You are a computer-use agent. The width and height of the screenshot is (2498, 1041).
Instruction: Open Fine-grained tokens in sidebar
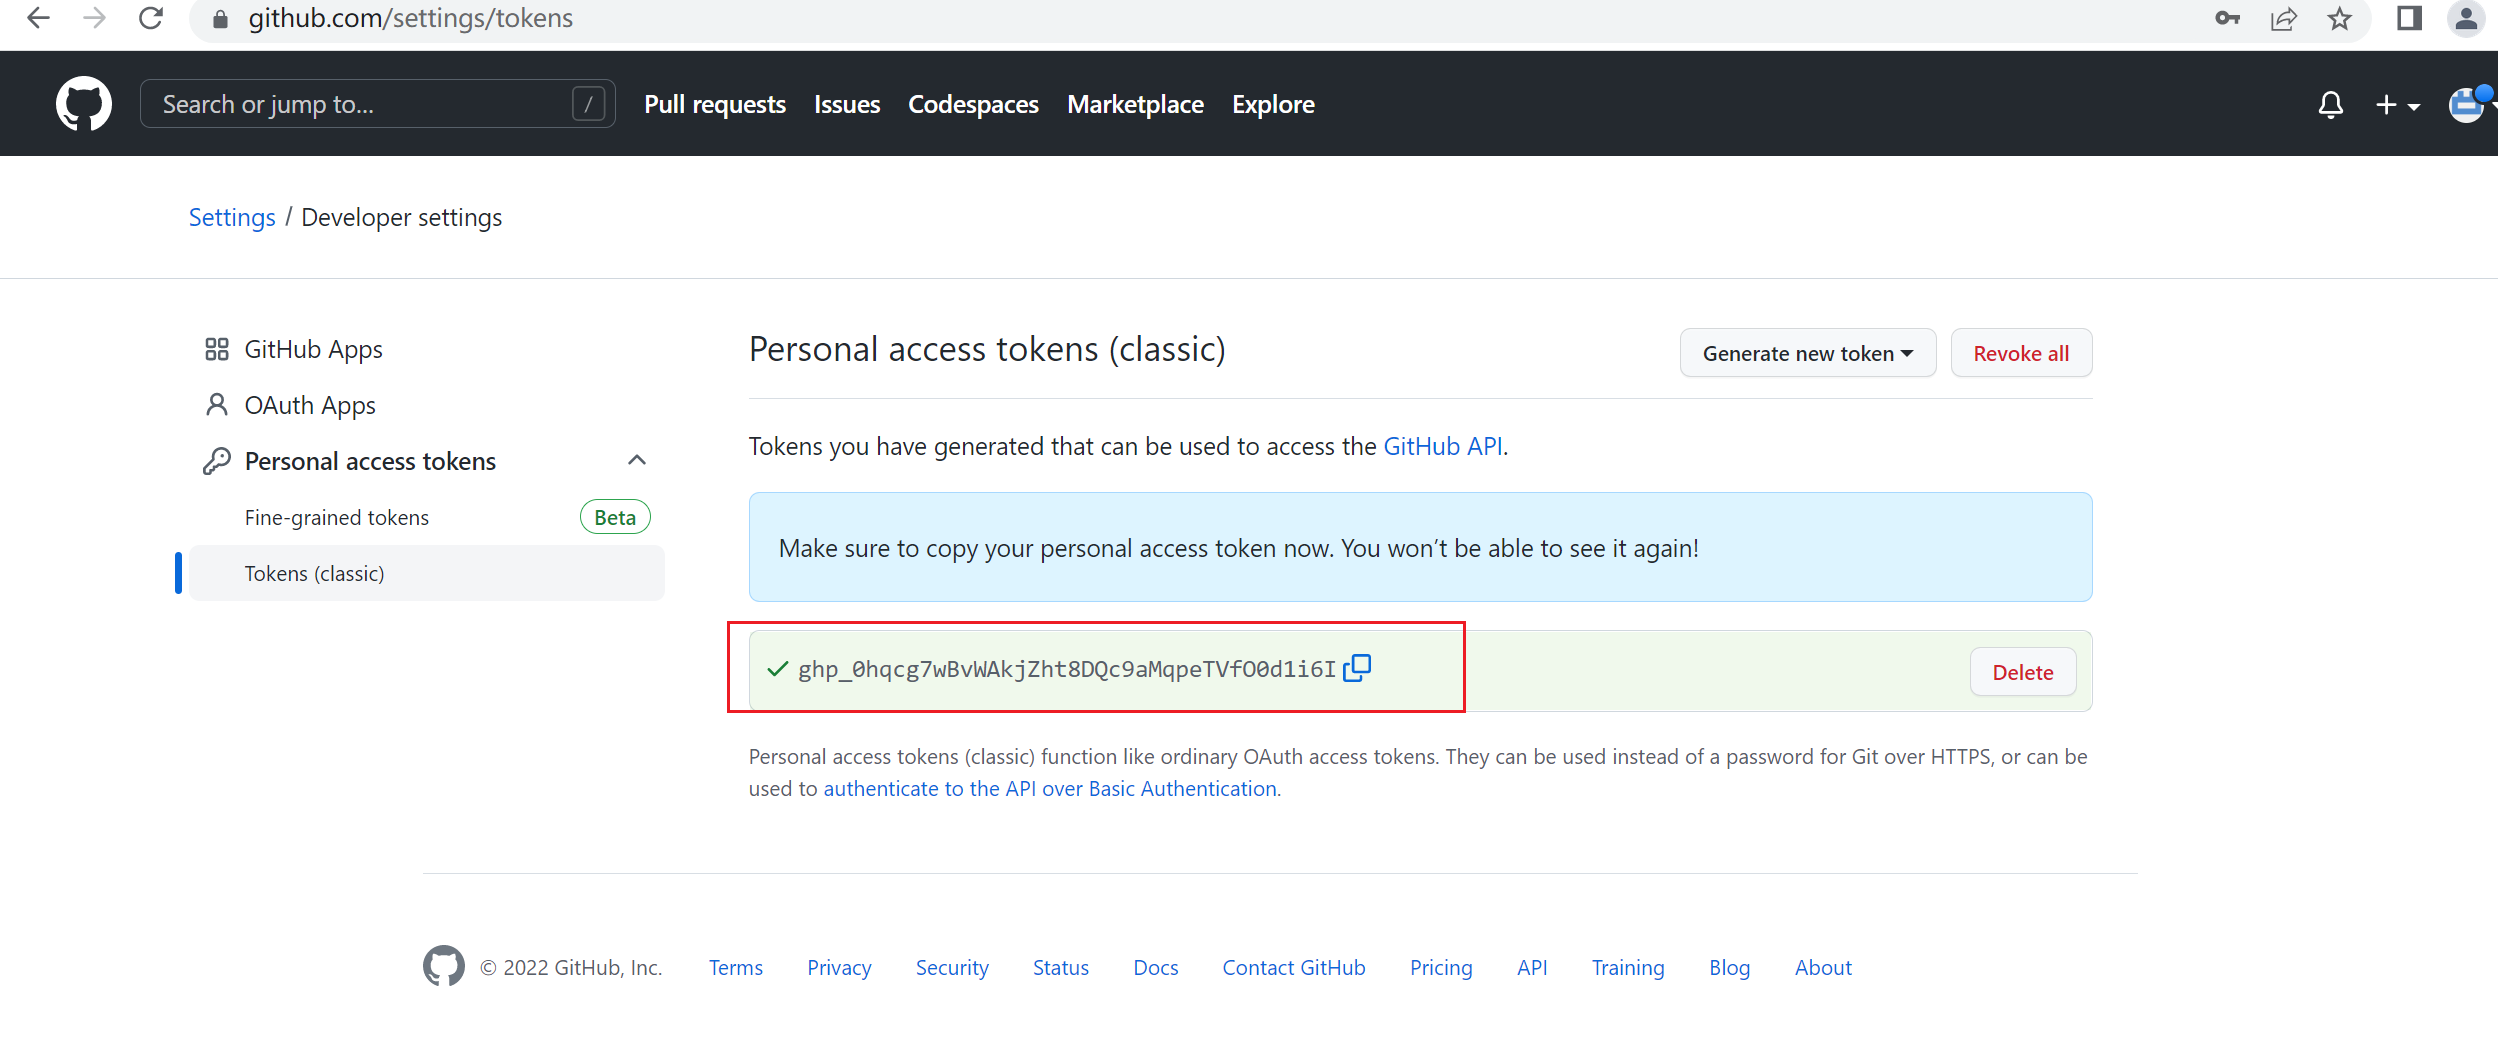coord(337,517)
